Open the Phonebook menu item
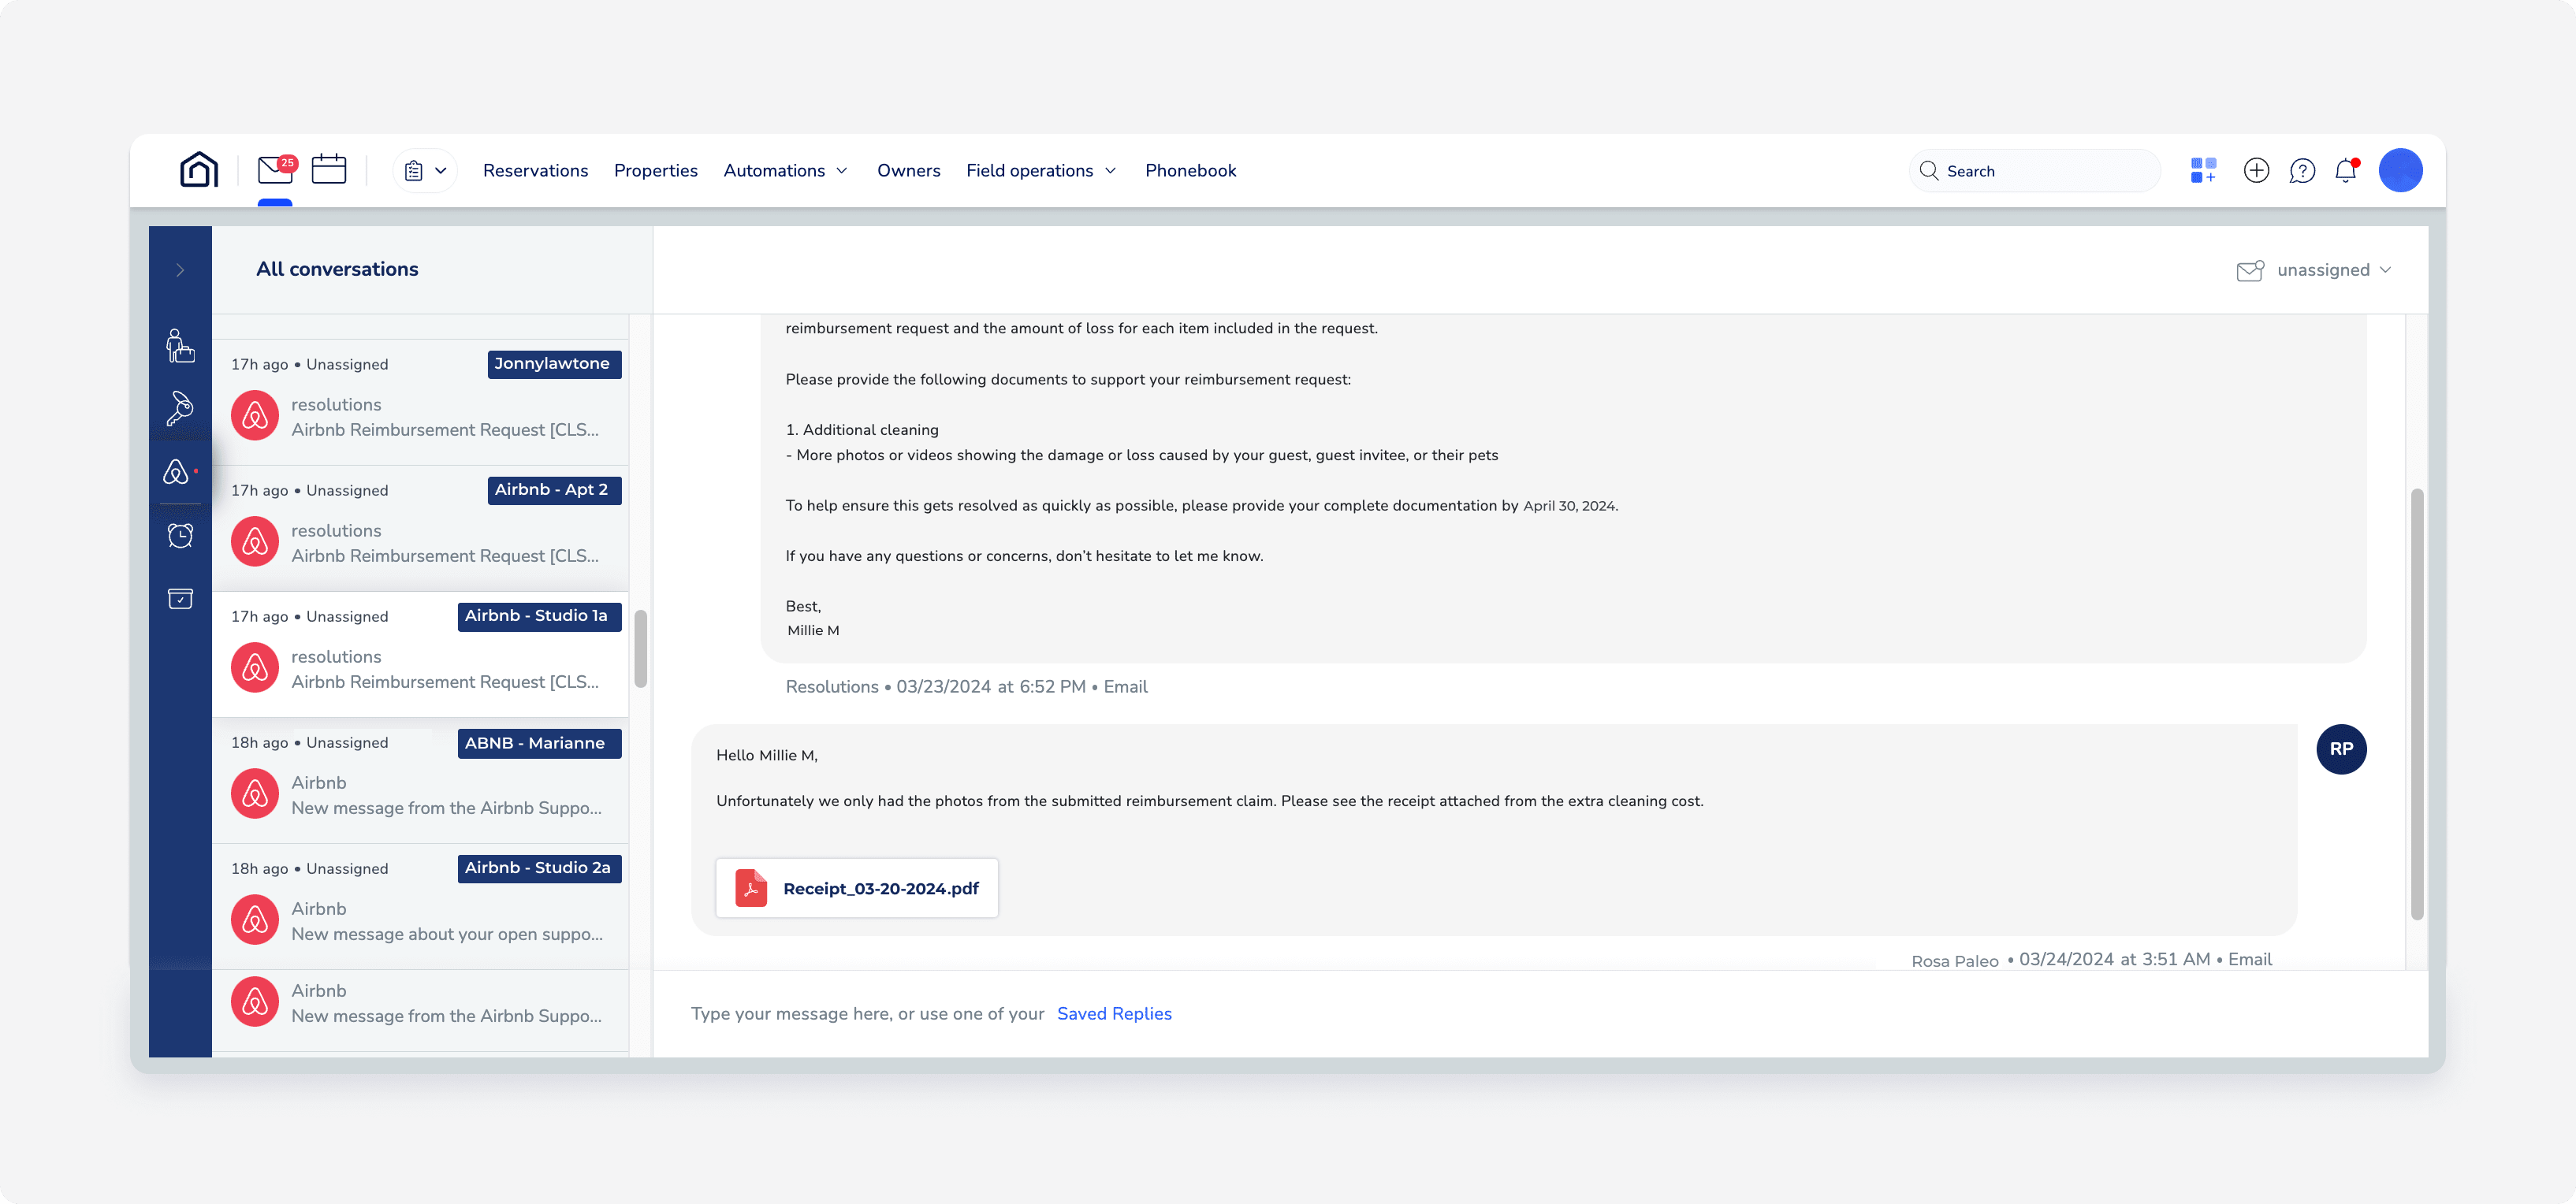This screenshot has height=1204, width=2576. tap(1190, 171)
